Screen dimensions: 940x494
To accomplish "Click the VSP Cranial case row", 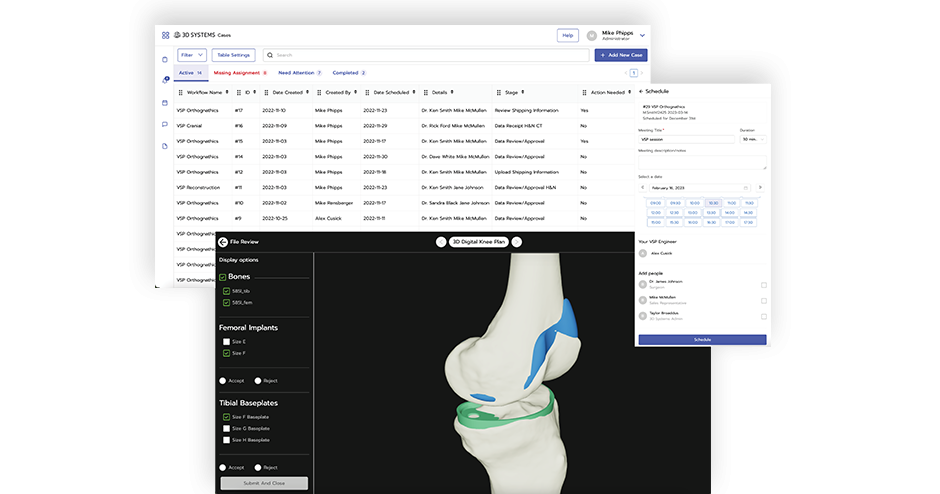I will [404, 126].
